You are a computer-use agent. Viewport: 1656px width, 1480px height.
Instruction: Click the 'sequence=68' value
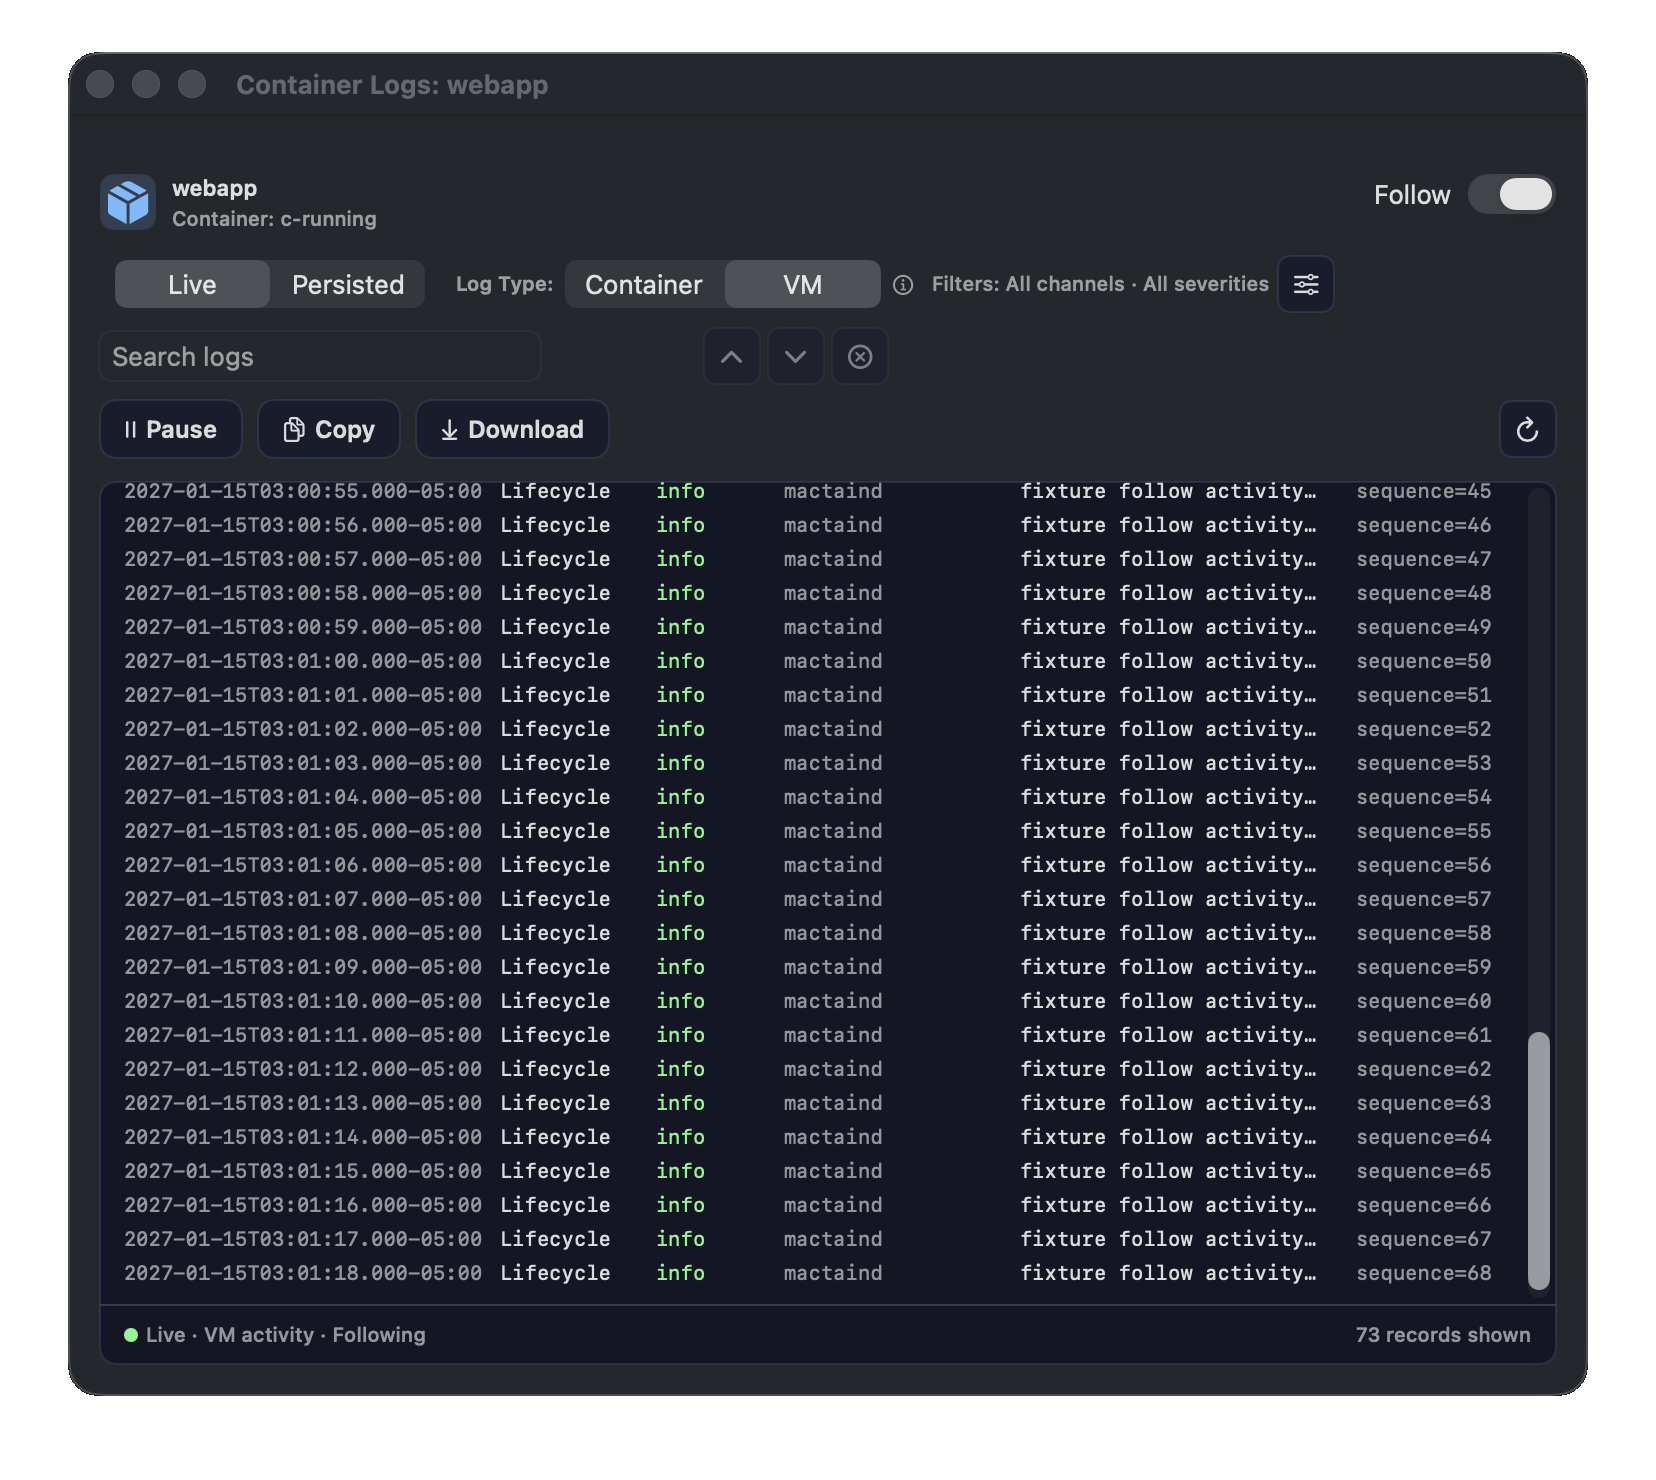[1424, 1273]
